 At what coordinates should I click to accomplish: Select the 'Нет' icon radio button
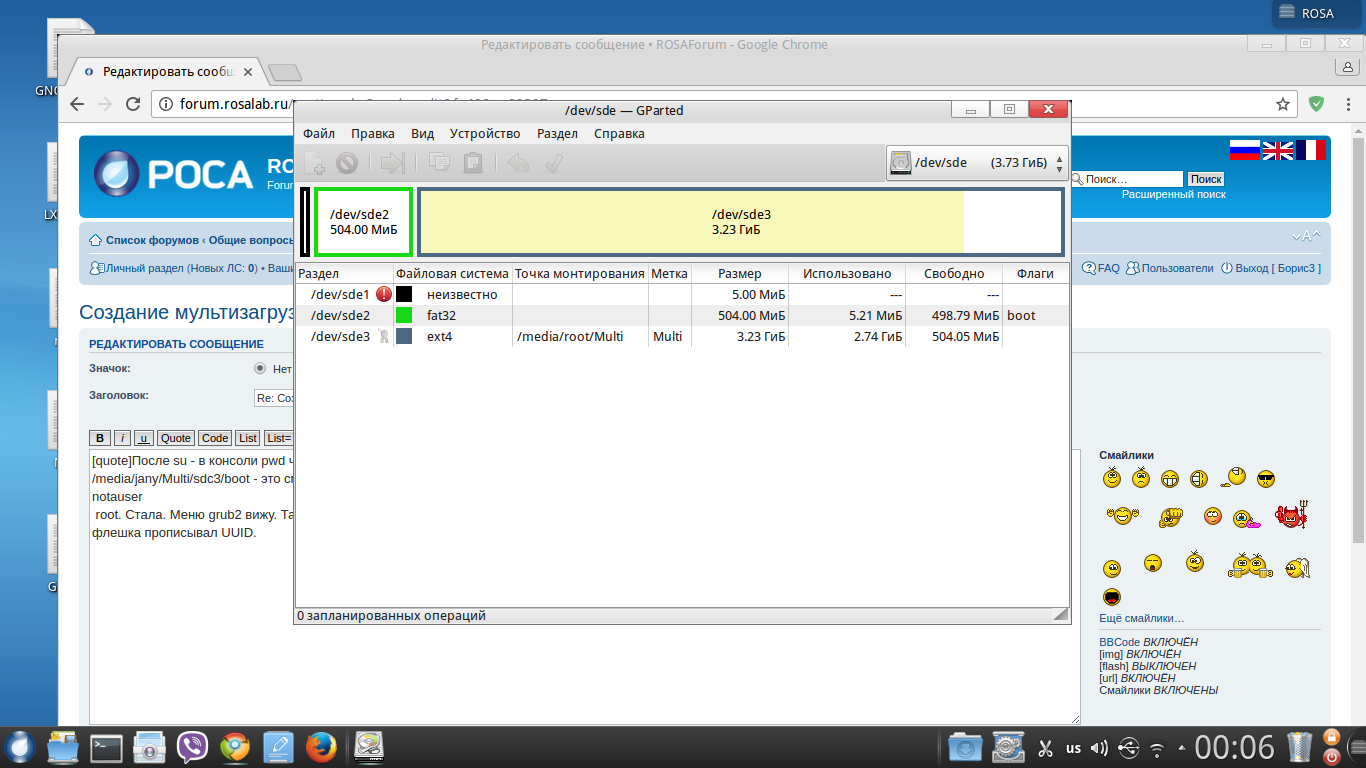click(x=260, y=368)
